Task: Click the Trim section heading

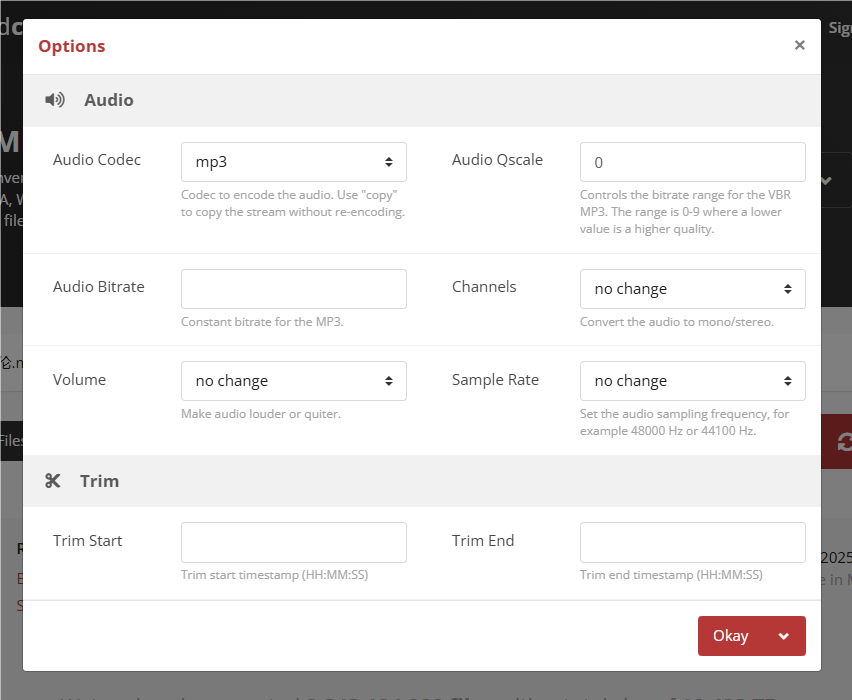Action: [x=99, y=481]
